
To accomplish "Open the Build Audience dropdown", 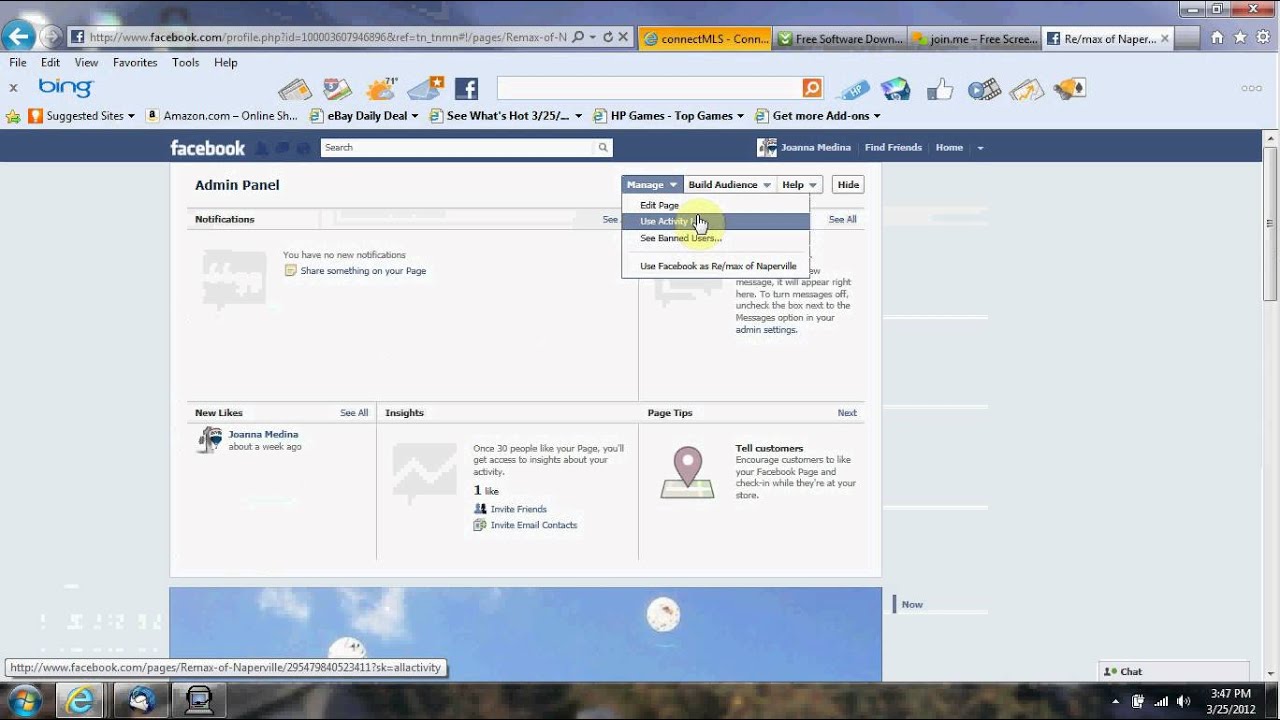I will (729, 184).
